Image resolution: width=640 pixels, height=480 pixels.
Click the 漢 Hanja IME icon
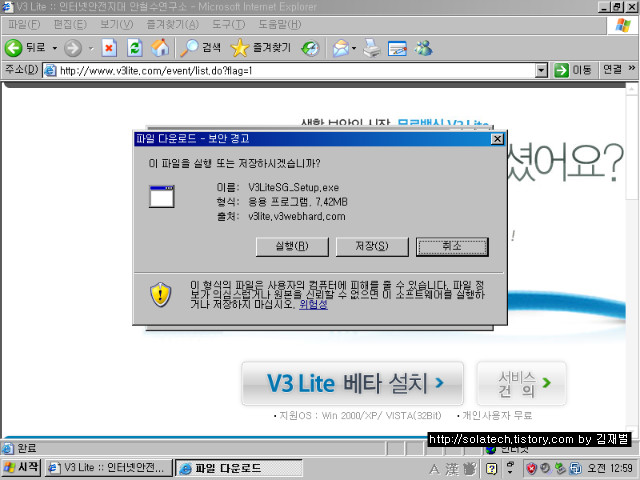click(452, 469)
